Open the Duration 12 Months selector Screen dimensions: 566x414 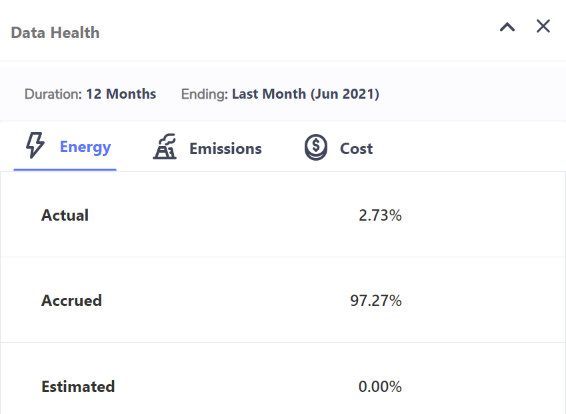90,94
